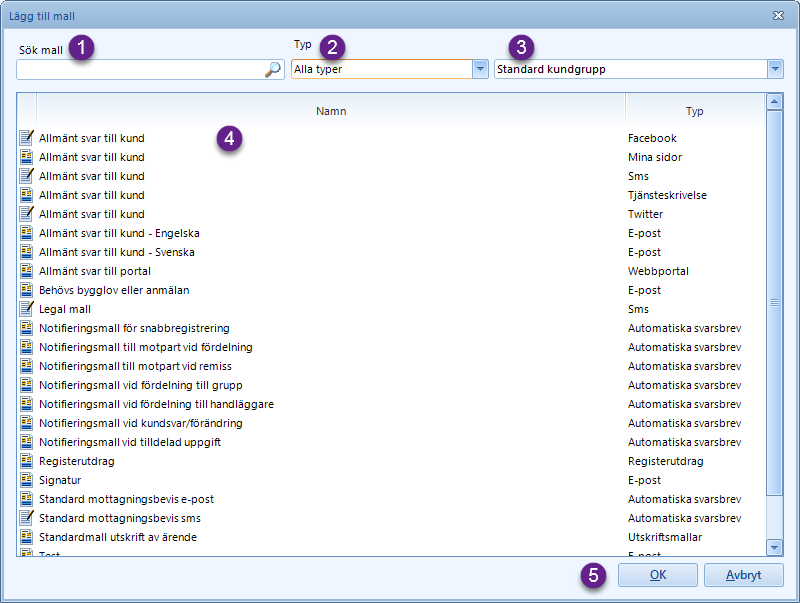
Task: Click the scrollbar up arrow in template list
Action: coord(774,102)
